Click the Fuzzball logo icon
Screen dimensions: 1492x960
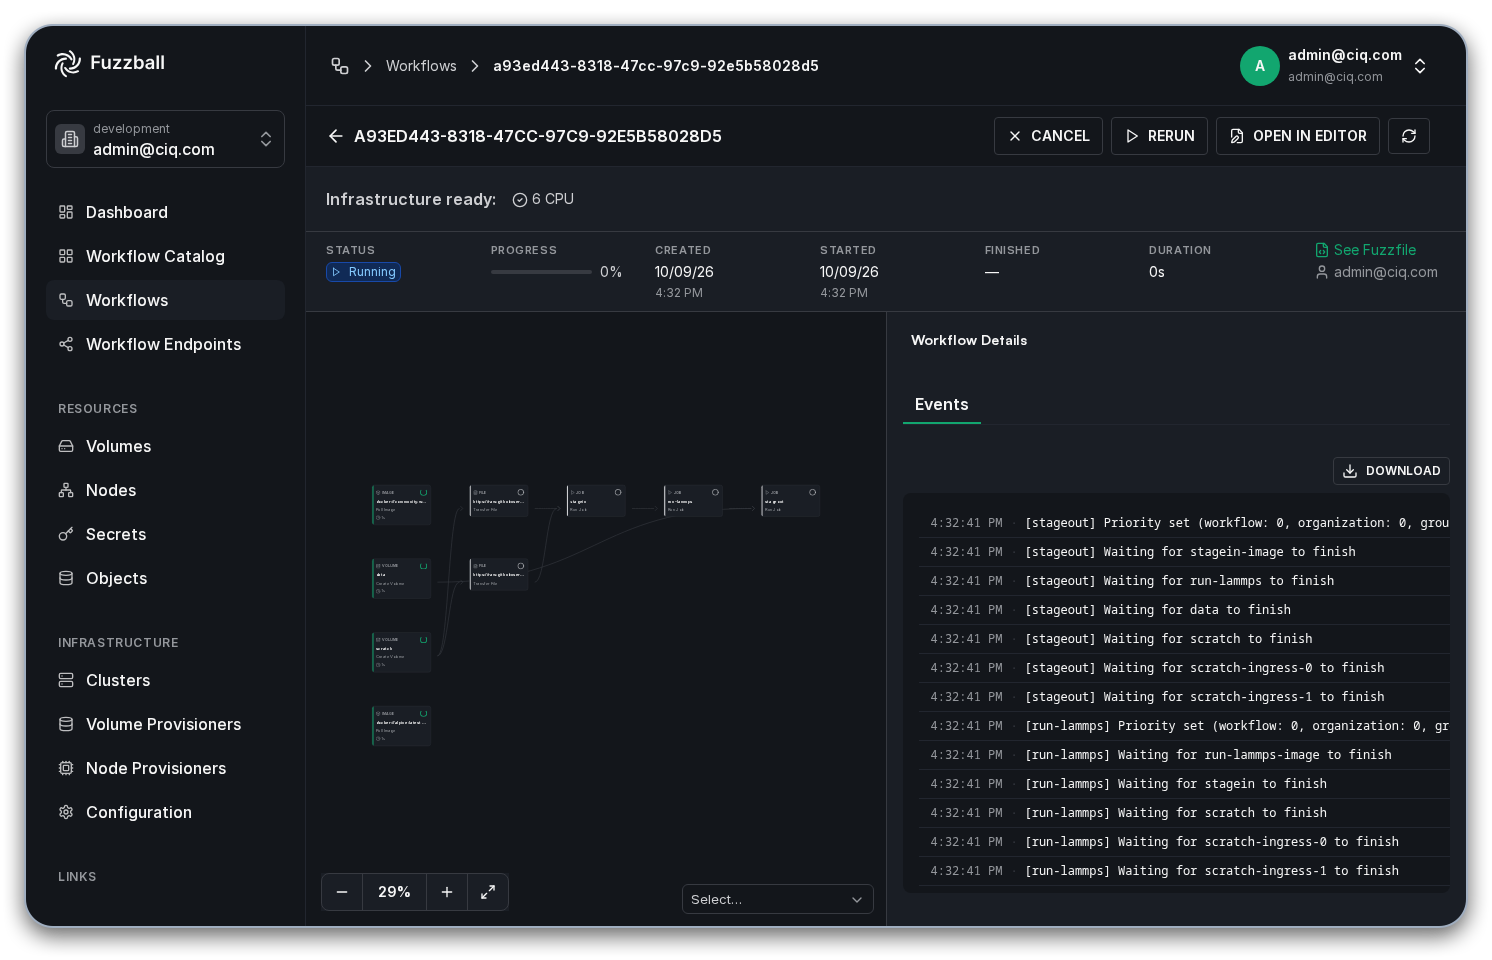click(68, 63)
